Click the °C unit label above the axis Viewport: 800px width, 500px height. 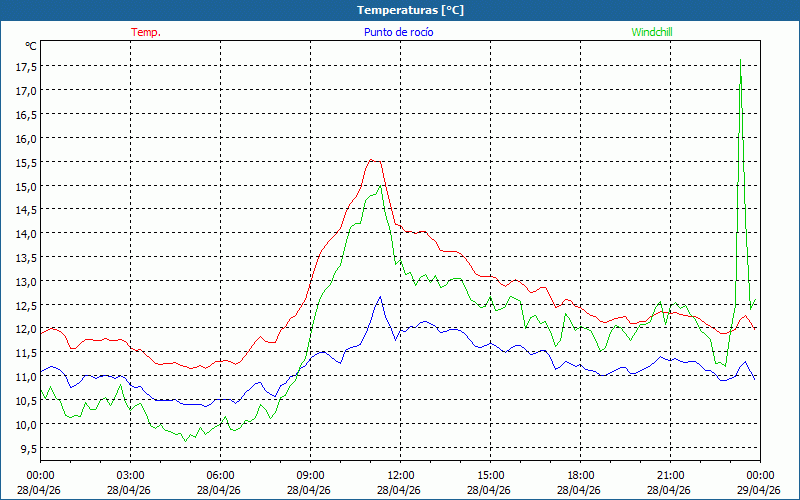click(x=31, y=46)
